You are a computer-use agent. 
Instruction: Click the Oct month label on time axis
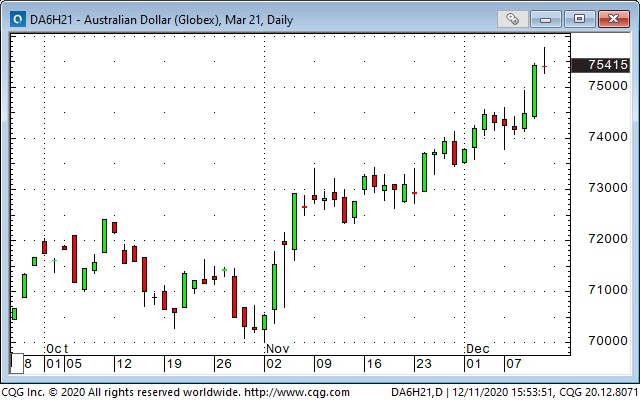point(57,349)
